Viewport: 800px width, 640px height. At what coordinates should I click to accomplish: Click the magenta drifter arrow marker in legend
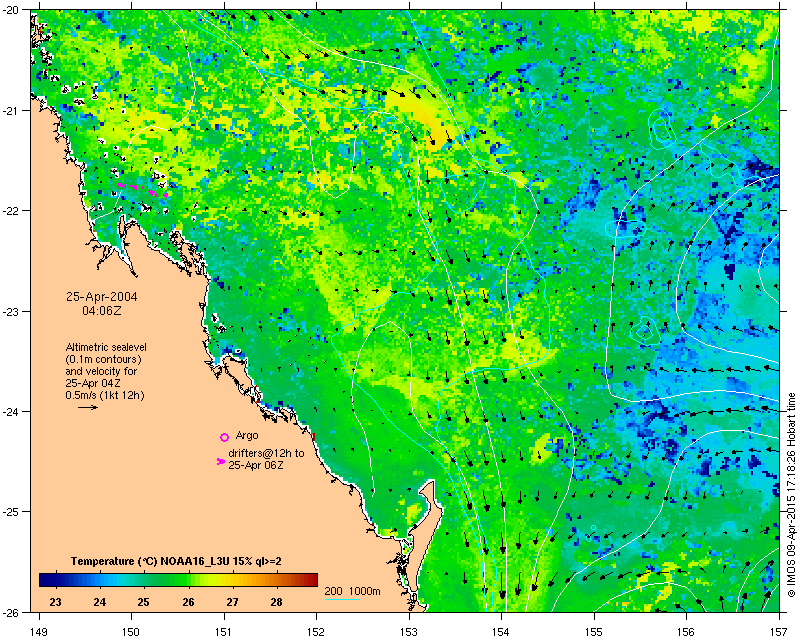point(220,461)
